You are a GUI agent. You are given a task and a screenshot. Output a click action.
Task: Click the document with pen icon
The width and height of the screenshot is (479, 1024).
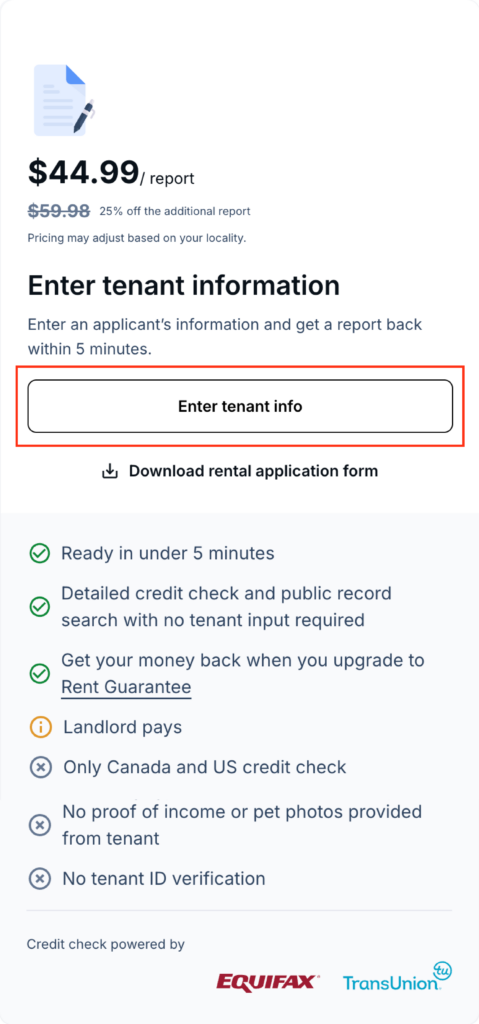click(65, 100)
